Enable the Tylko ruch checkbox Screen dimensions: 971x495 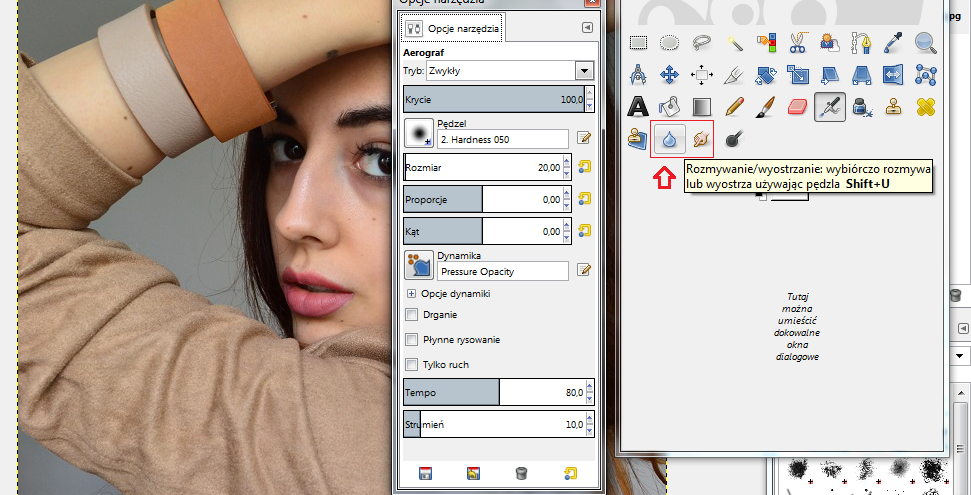[411, 364]
